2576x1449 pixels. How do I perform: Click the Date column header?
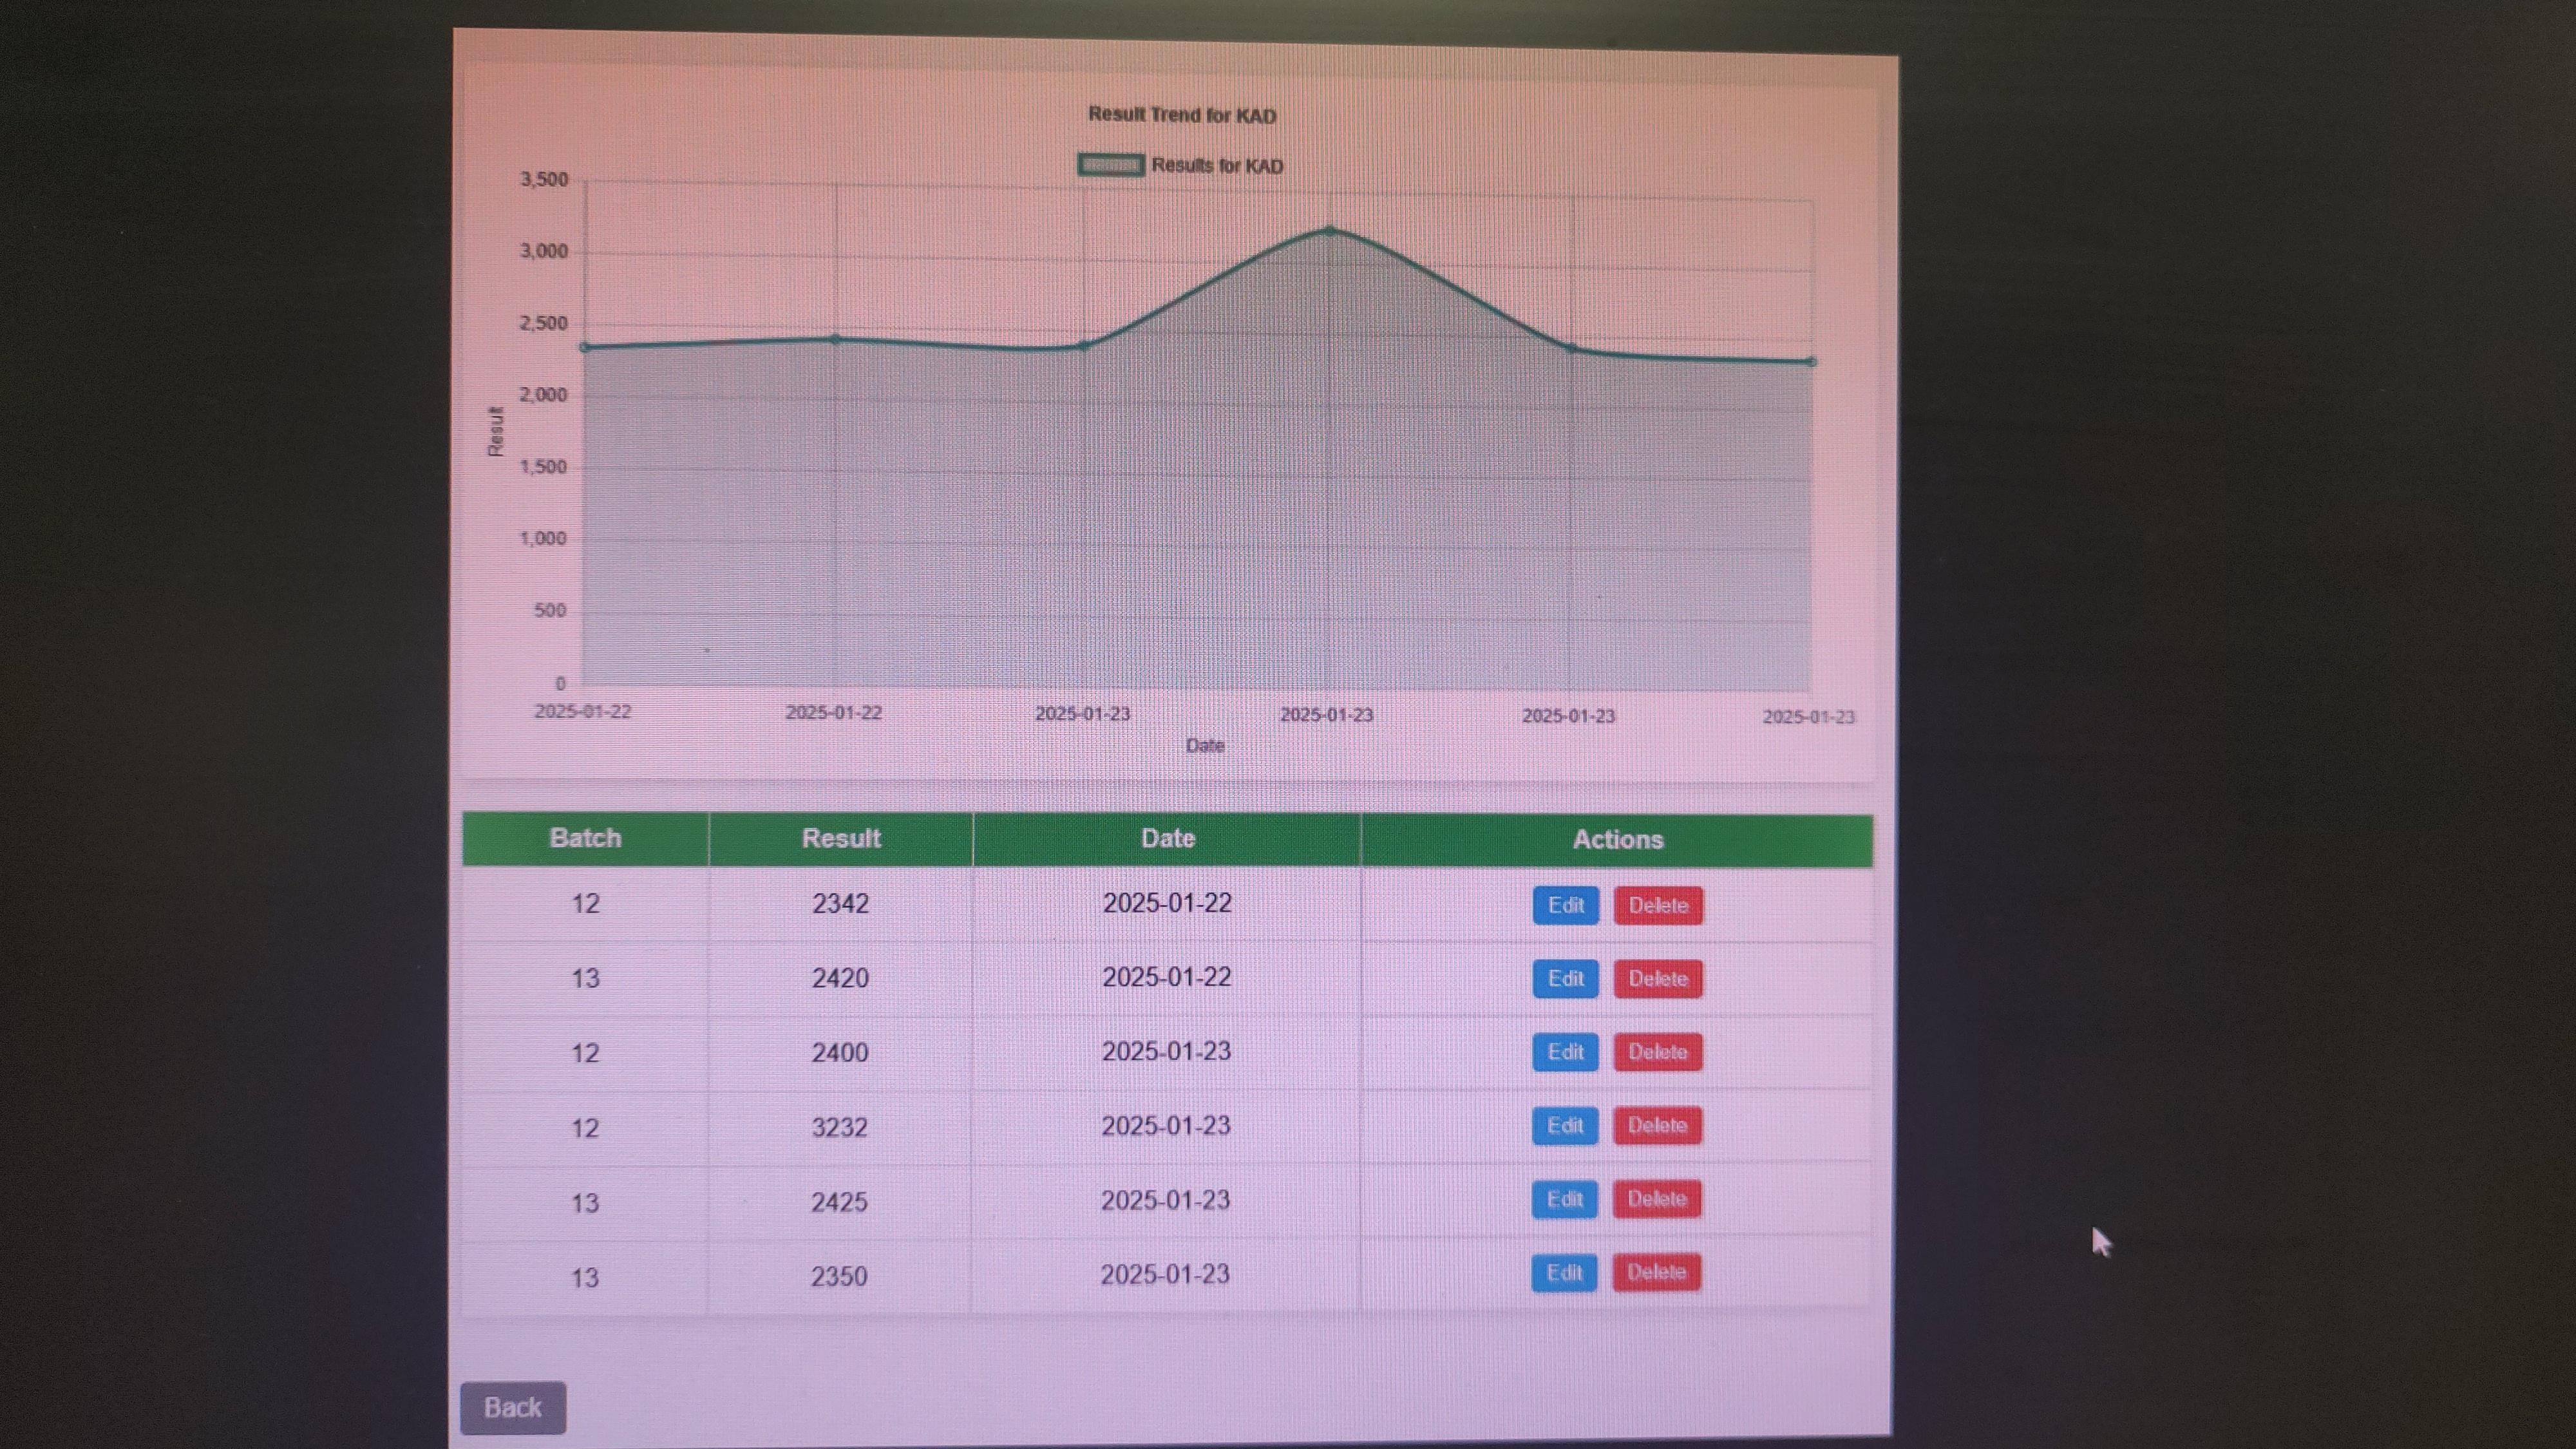pyautogui.click(x=1167, y=838)
